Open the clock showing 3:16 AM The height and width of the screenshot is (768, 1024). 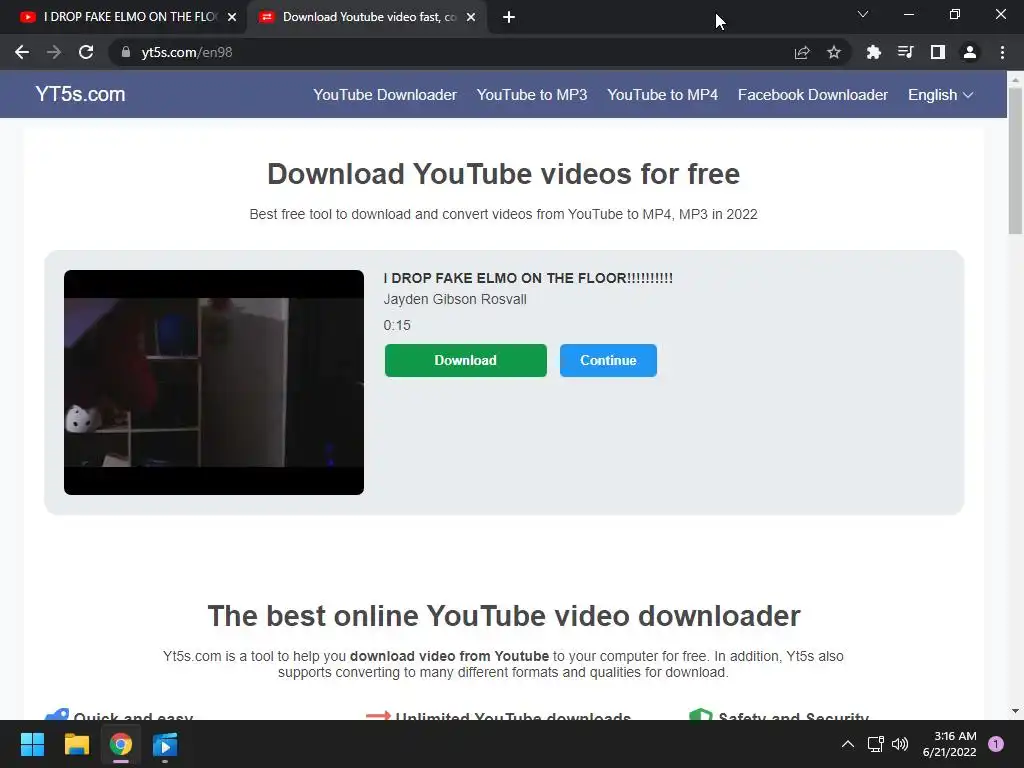(950, 744)
